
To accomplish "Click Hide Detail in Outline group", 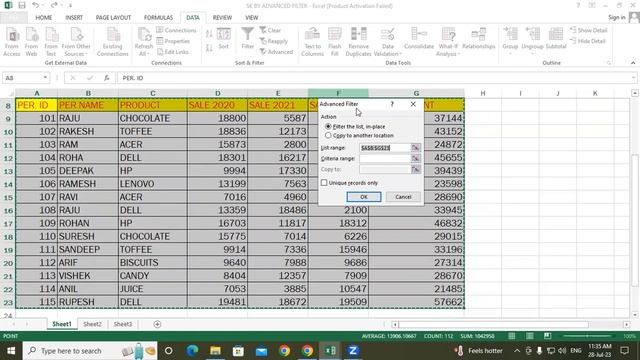I will click(x=588, y=41).
